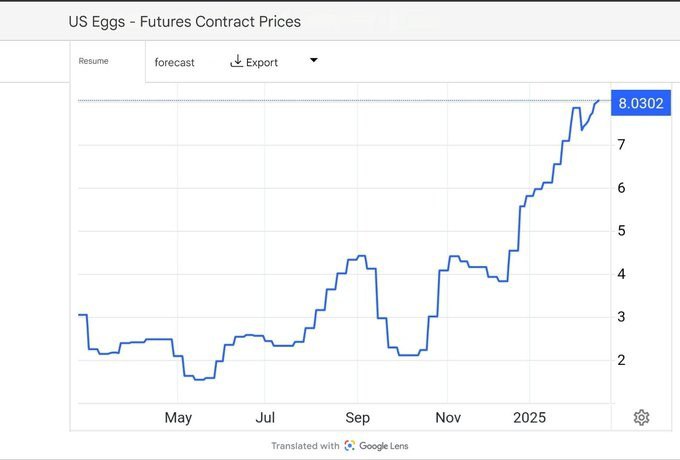Click the 2 value on the price axis
The width and height of the screenshot is (680, 460).
(x=622, y=360)
